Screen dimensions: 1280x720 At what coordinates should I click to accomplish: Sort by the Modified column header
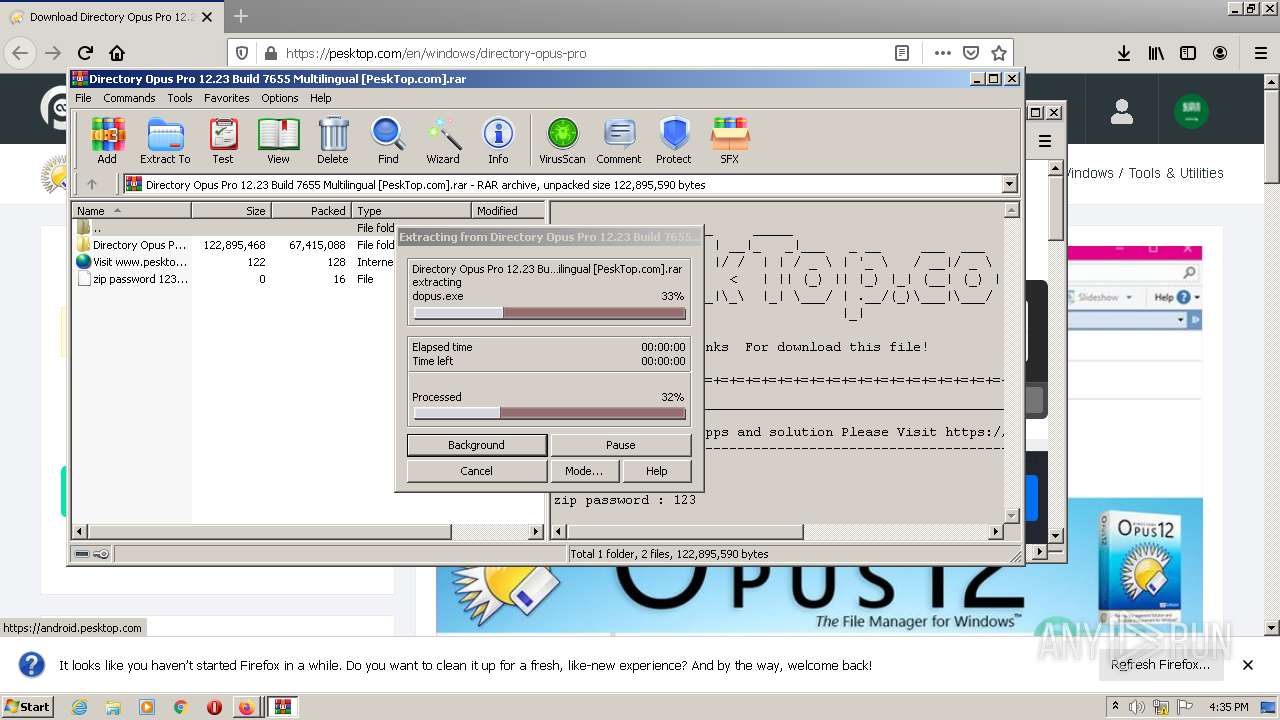[x=508, y=211]
